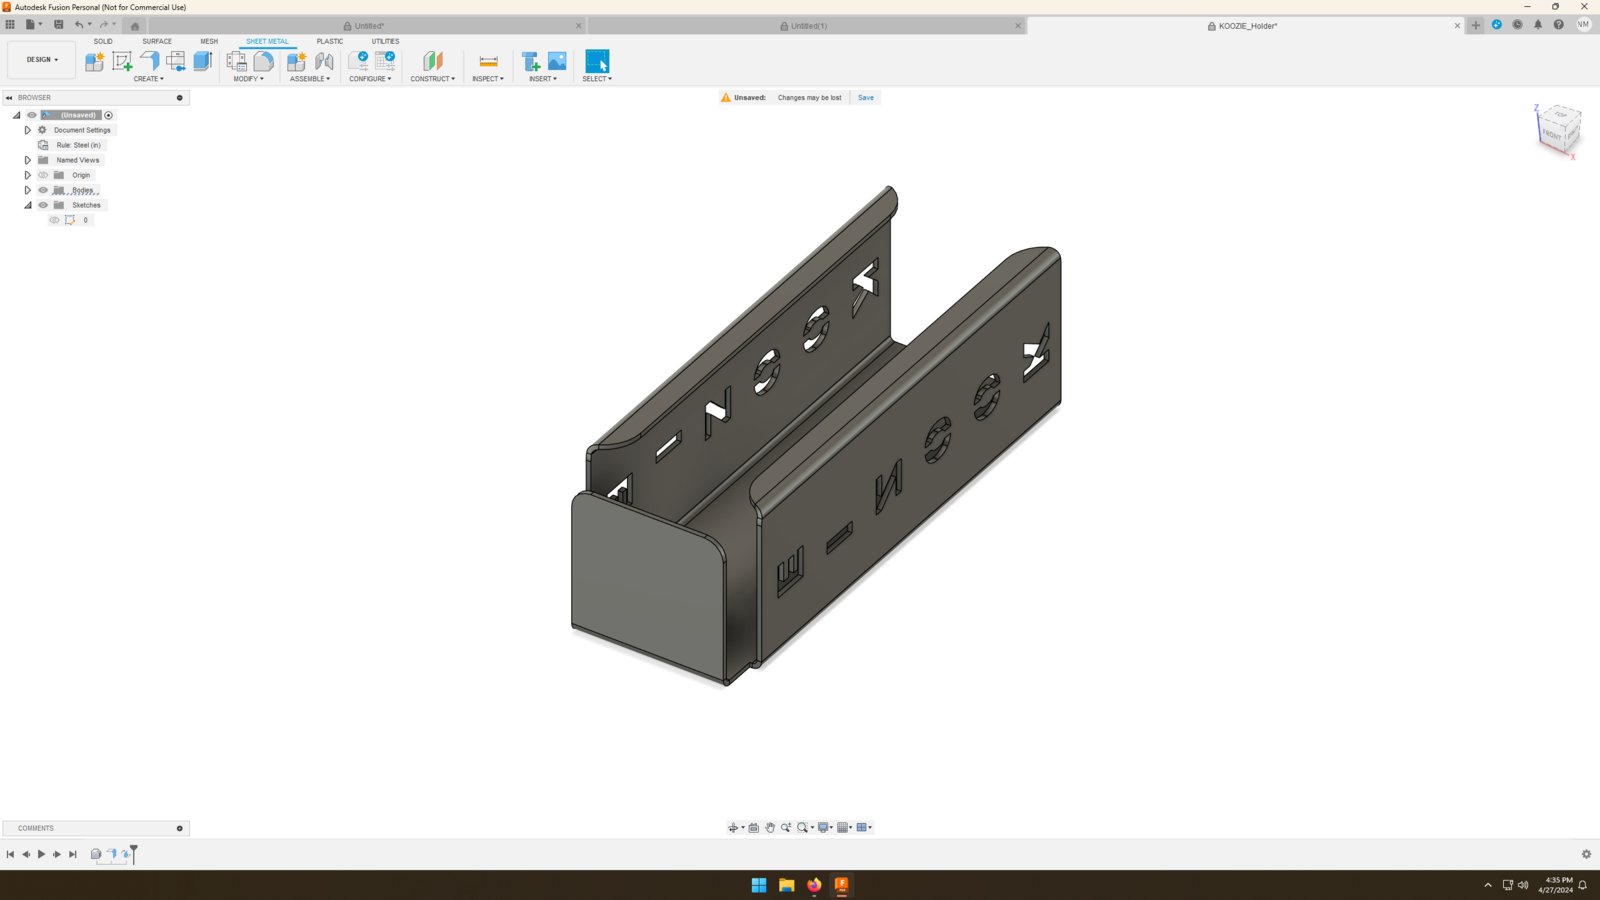1600x900 pixels.
Task: Click the Redo arrow icon
Action: pyautogui.click(x=103, y=25)
